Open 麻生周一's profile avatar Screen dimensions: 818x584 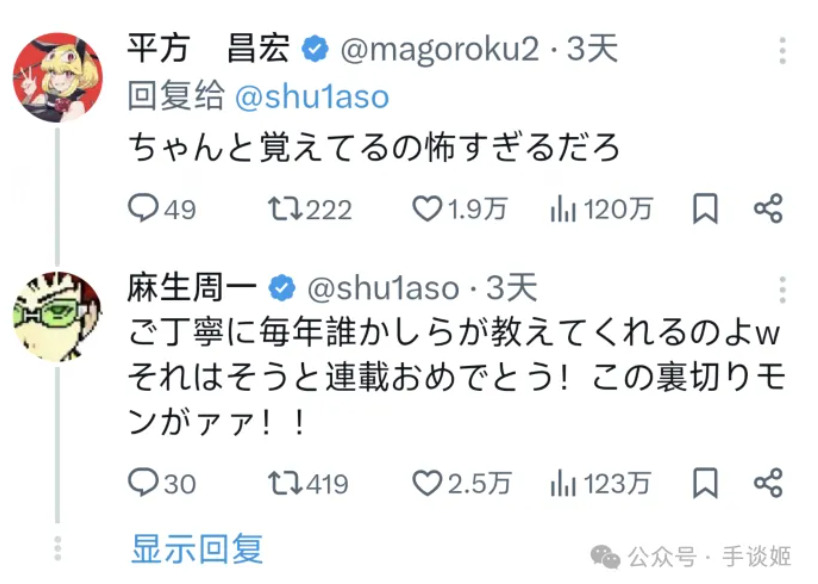[x=57, y=315]
